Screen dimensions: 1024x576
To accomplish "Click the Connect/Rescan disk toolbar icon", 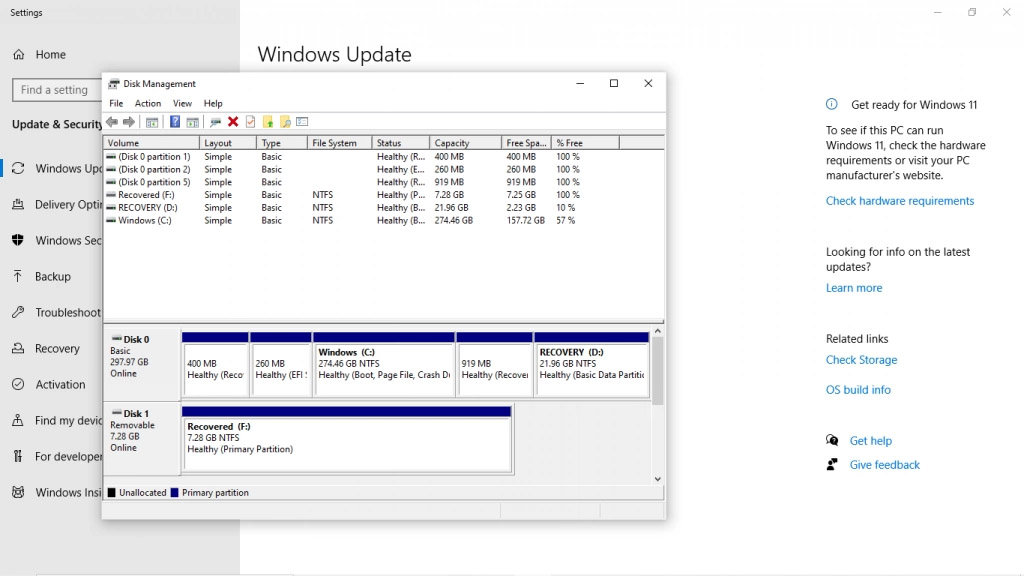I will pos(215,122).
